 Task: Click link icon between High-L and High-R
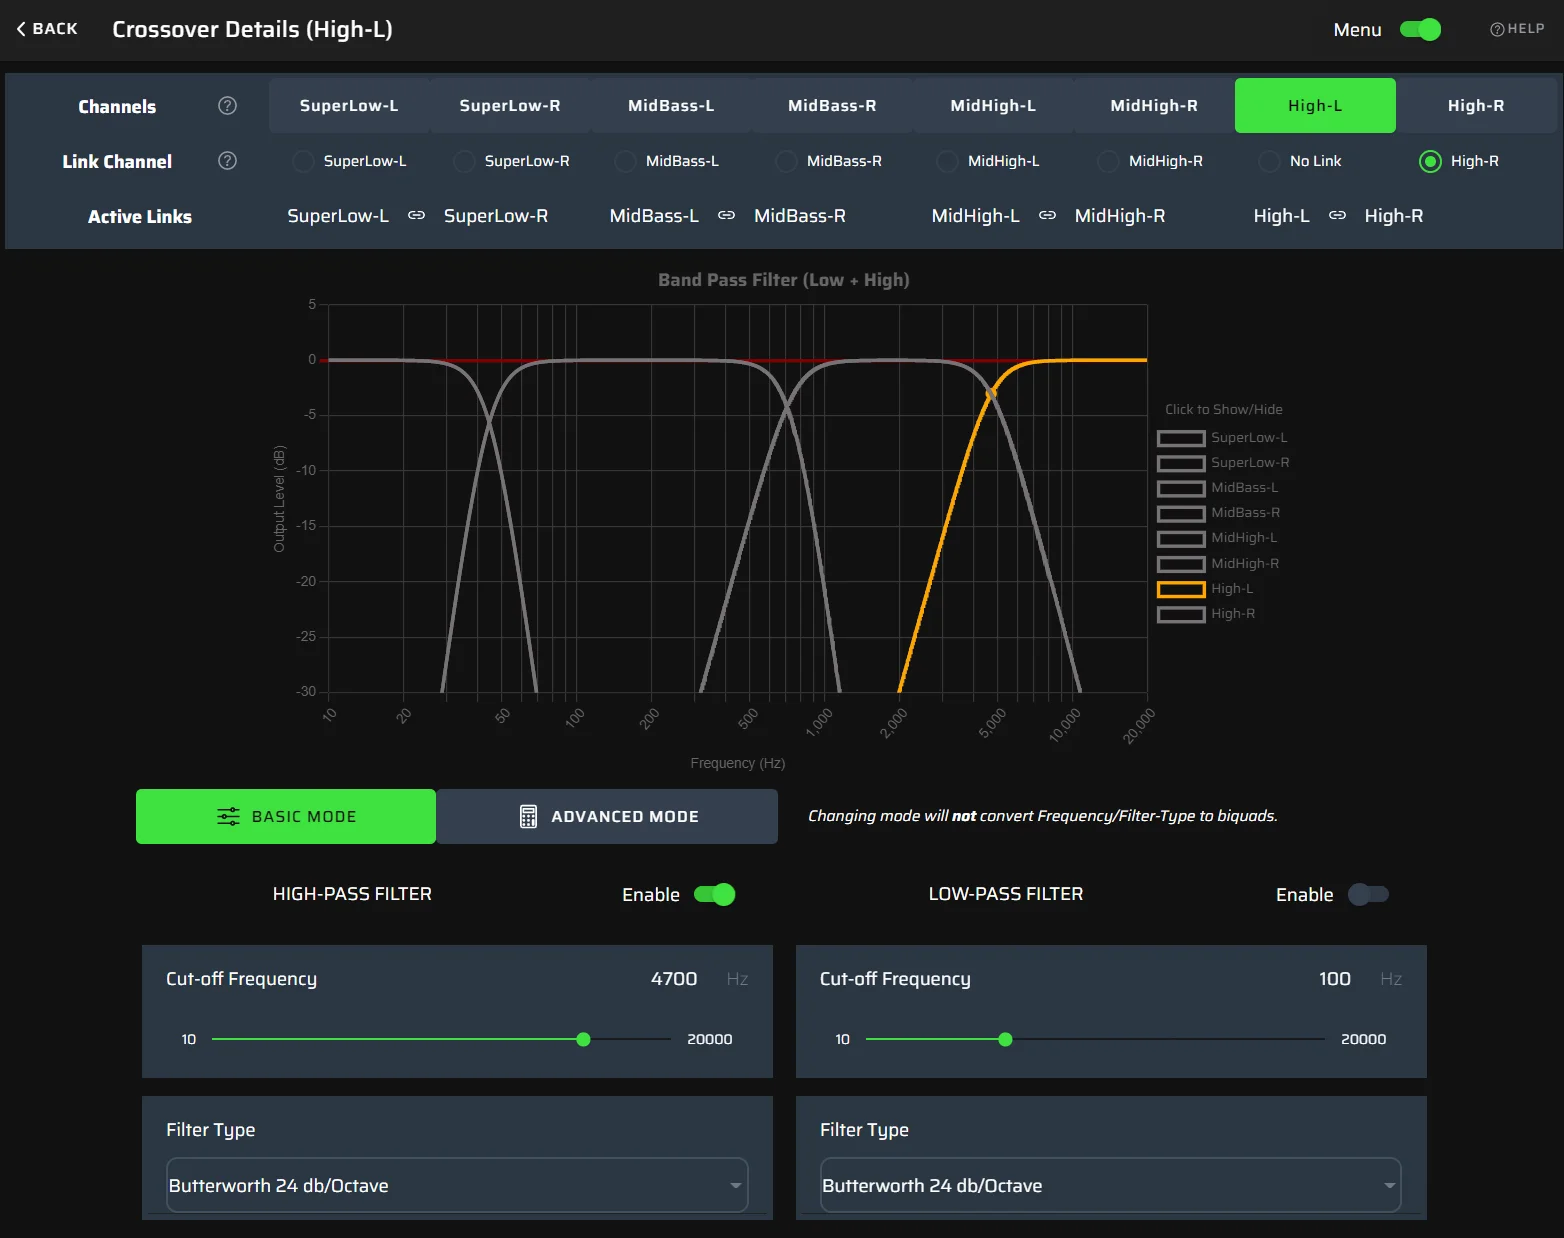point(1337,216)
